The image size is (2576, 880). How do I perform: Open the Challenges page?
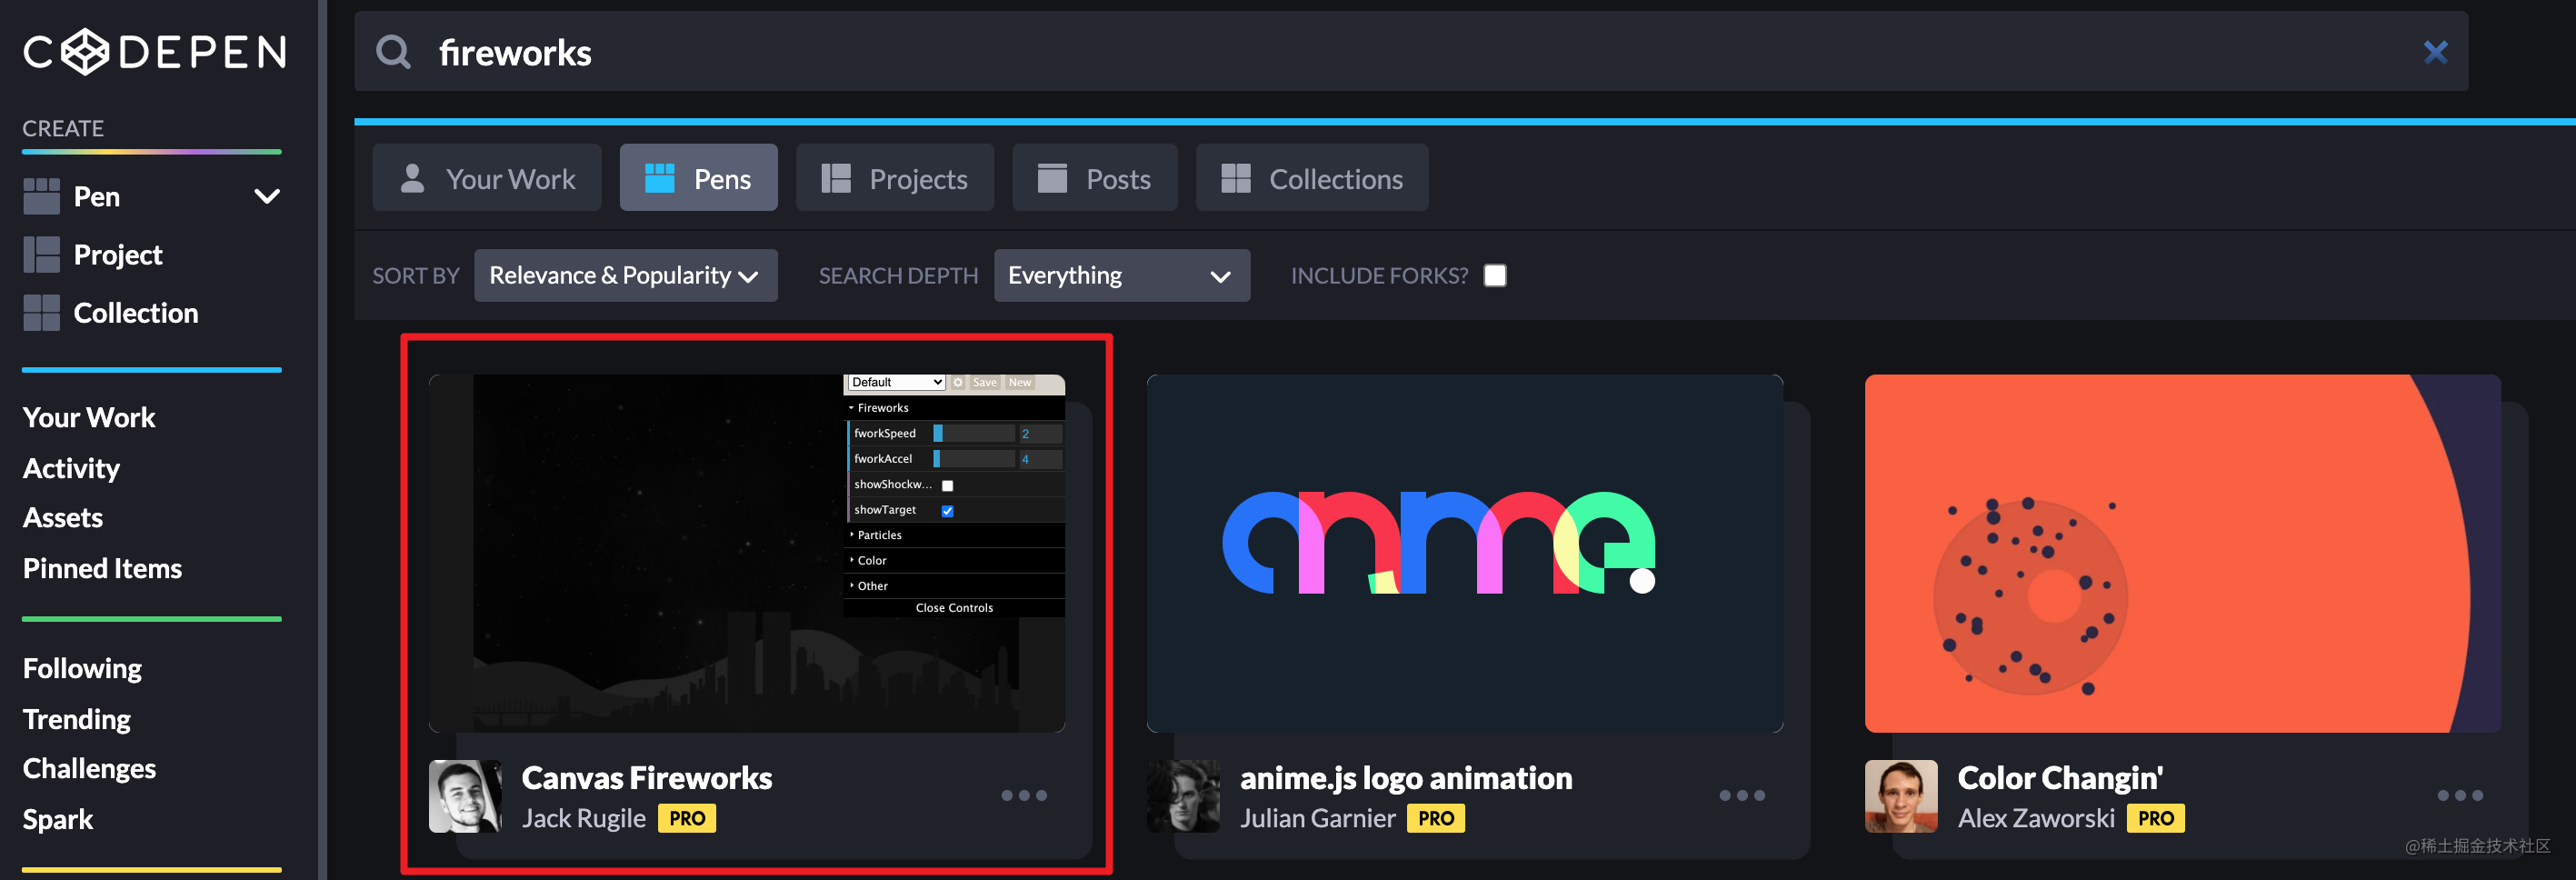coord(89,768)
